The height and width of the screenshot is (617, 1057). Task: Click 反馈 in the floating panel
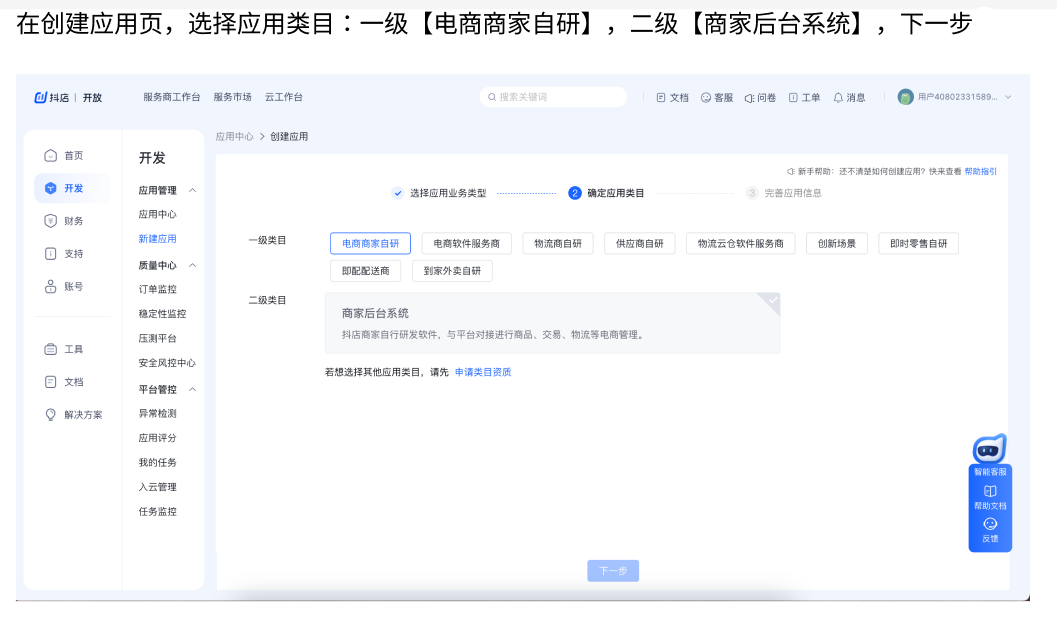click(990, 531)
